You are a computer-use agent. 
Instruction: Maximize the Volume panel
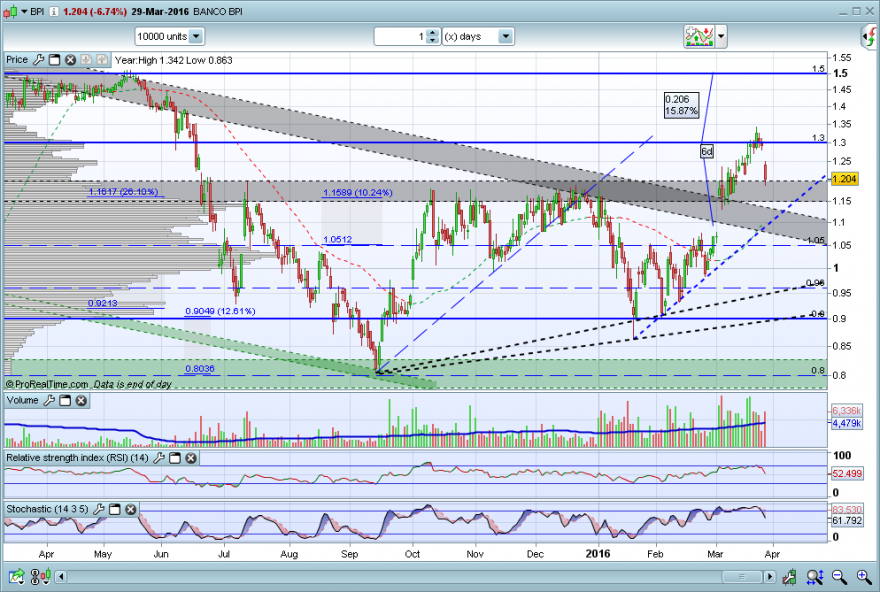[65, 401]
